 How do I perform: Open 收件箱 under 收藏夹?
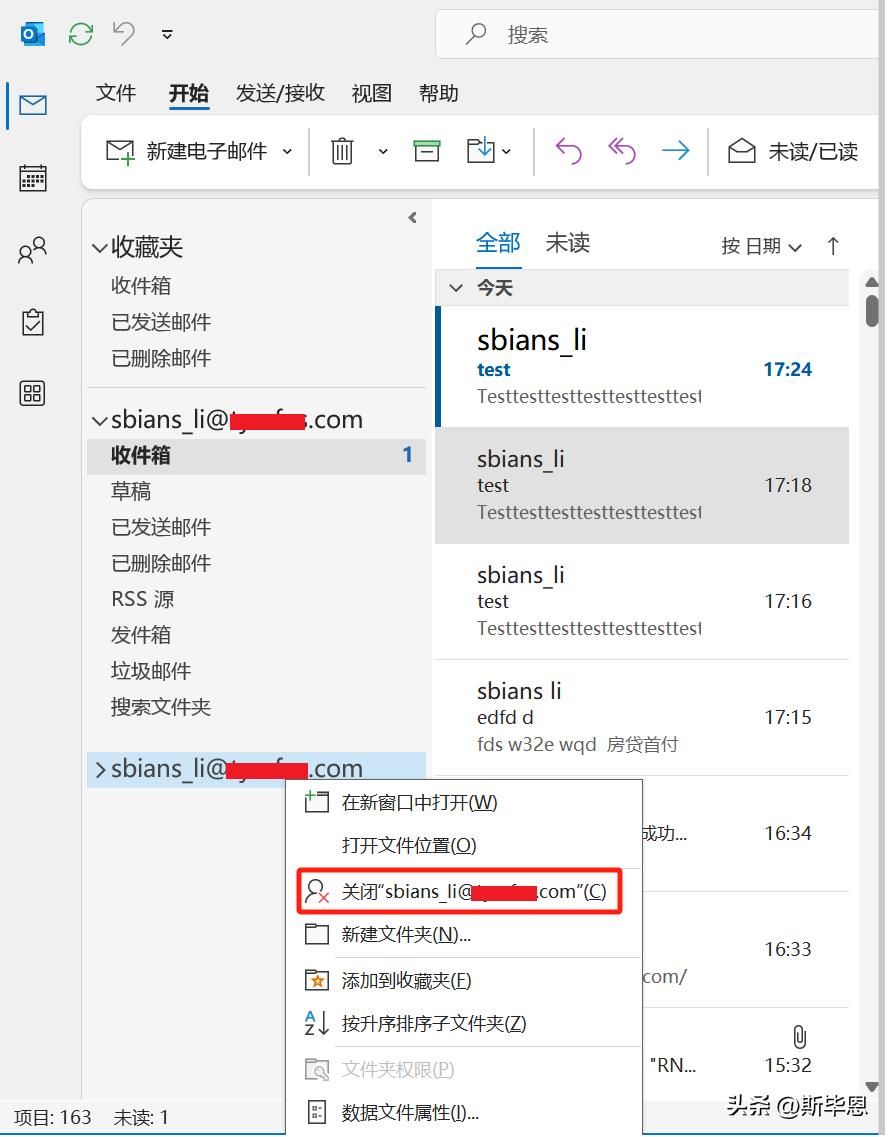pyautogui.click(x=141, y=286)
